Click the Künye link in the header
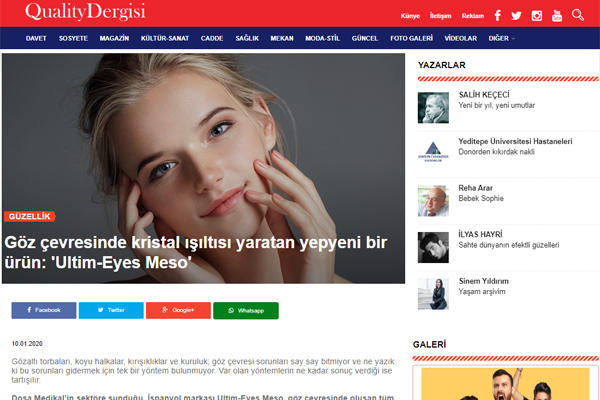Screen dimensions: 600x400 (x=410, y=16)
